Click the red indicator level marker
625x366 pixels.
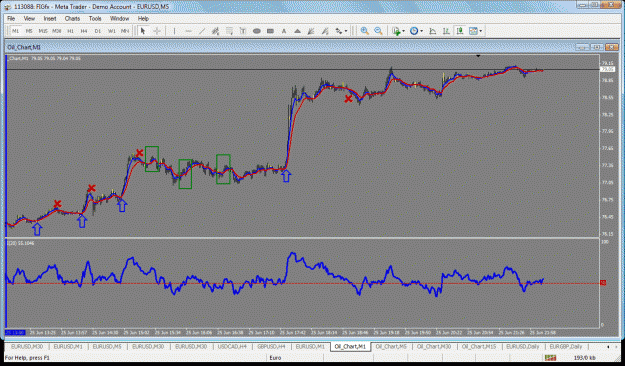point(603,283)
